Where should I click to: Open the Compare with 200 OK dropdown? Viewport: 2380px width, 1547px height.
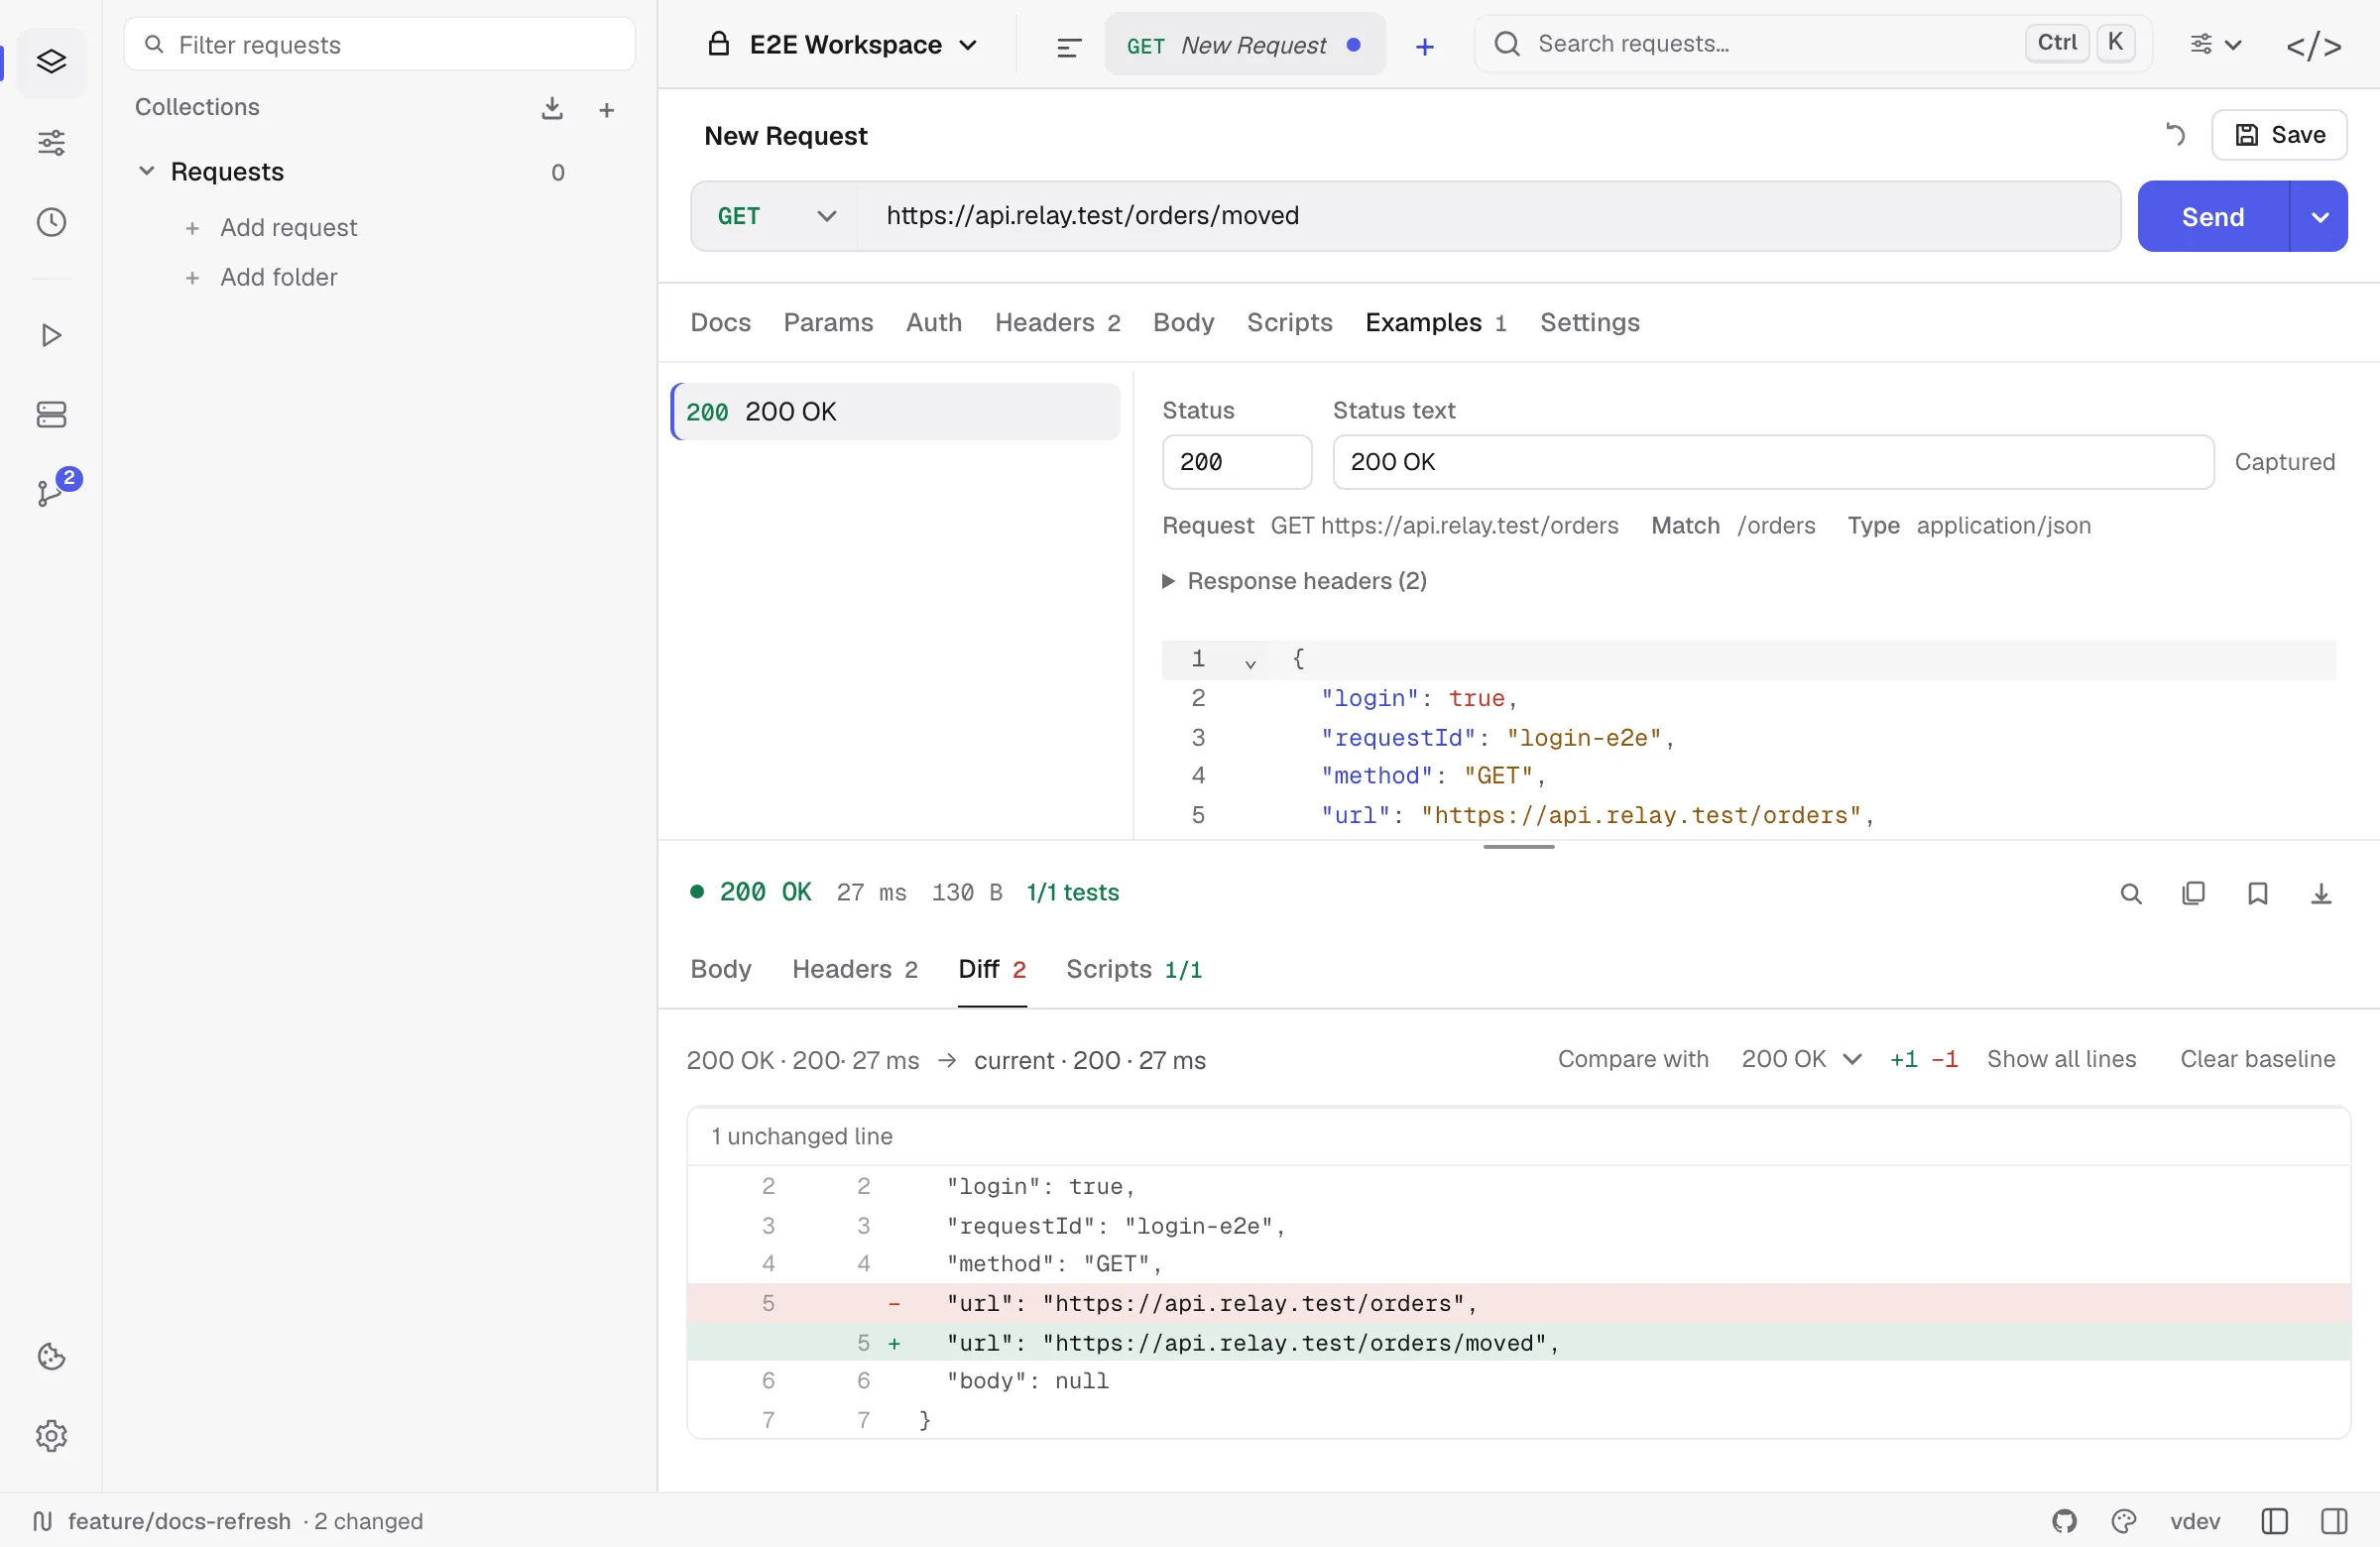(x=1801, y=1059)
